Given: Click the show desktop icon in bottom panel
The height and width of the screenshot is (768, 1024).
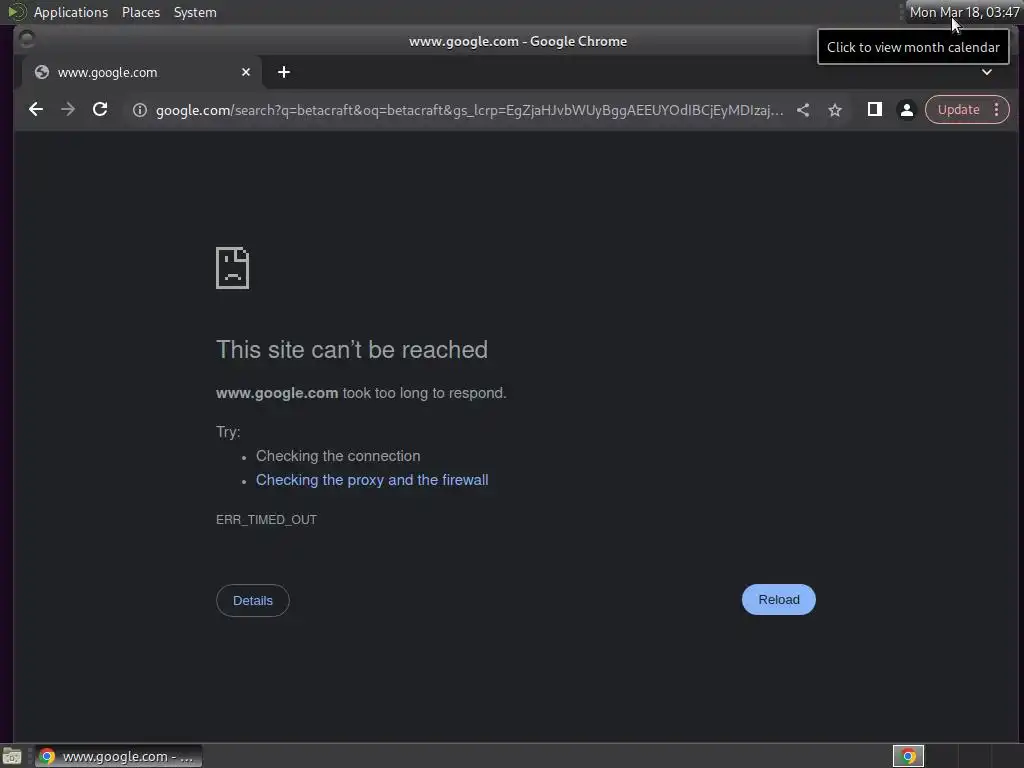Looking at the screenshot, I should point(12,756).
